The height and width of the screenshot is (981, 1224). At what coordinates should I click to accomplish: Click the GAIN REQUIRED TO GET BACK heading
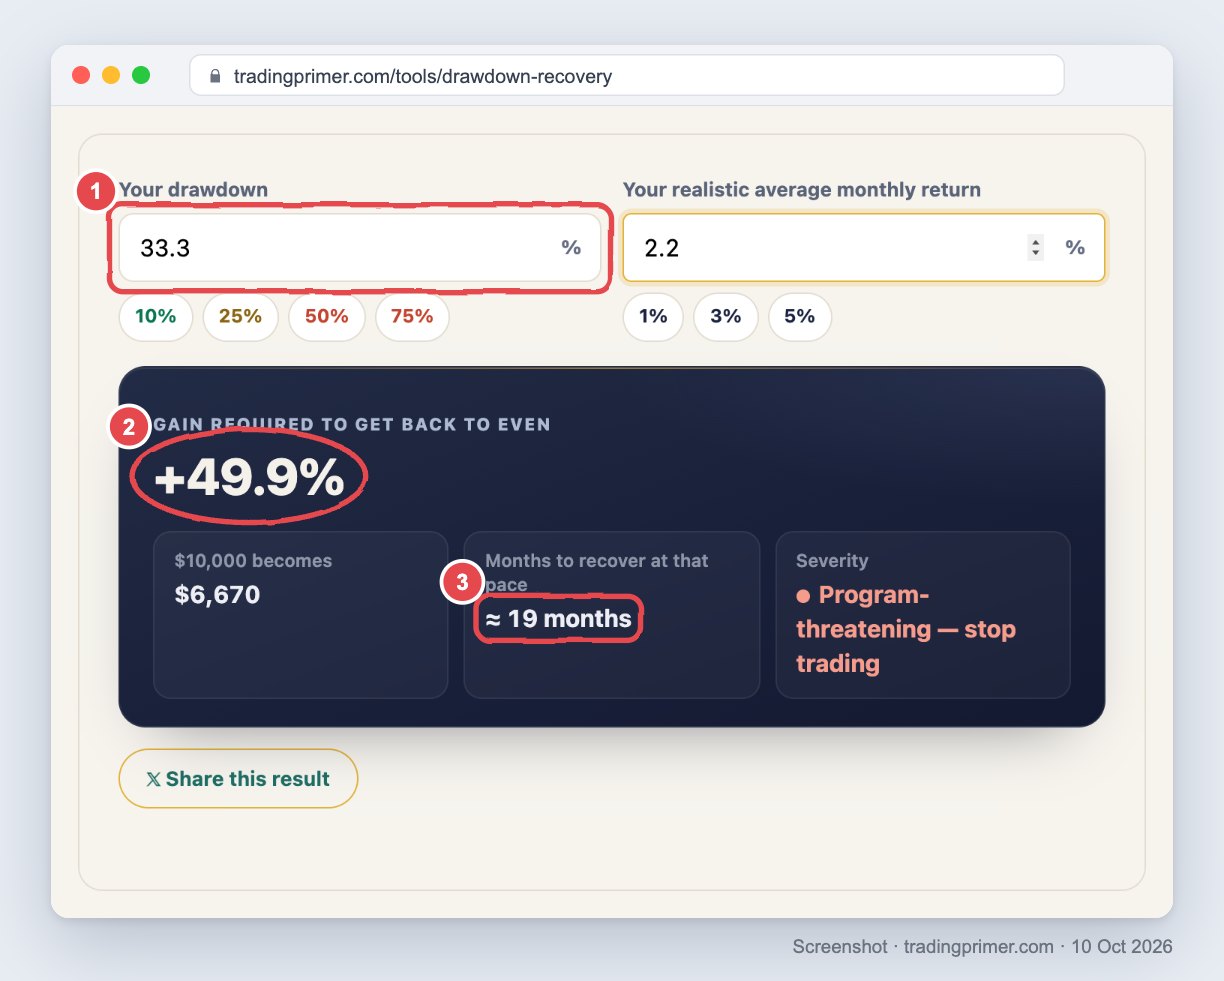pos(352,424)
